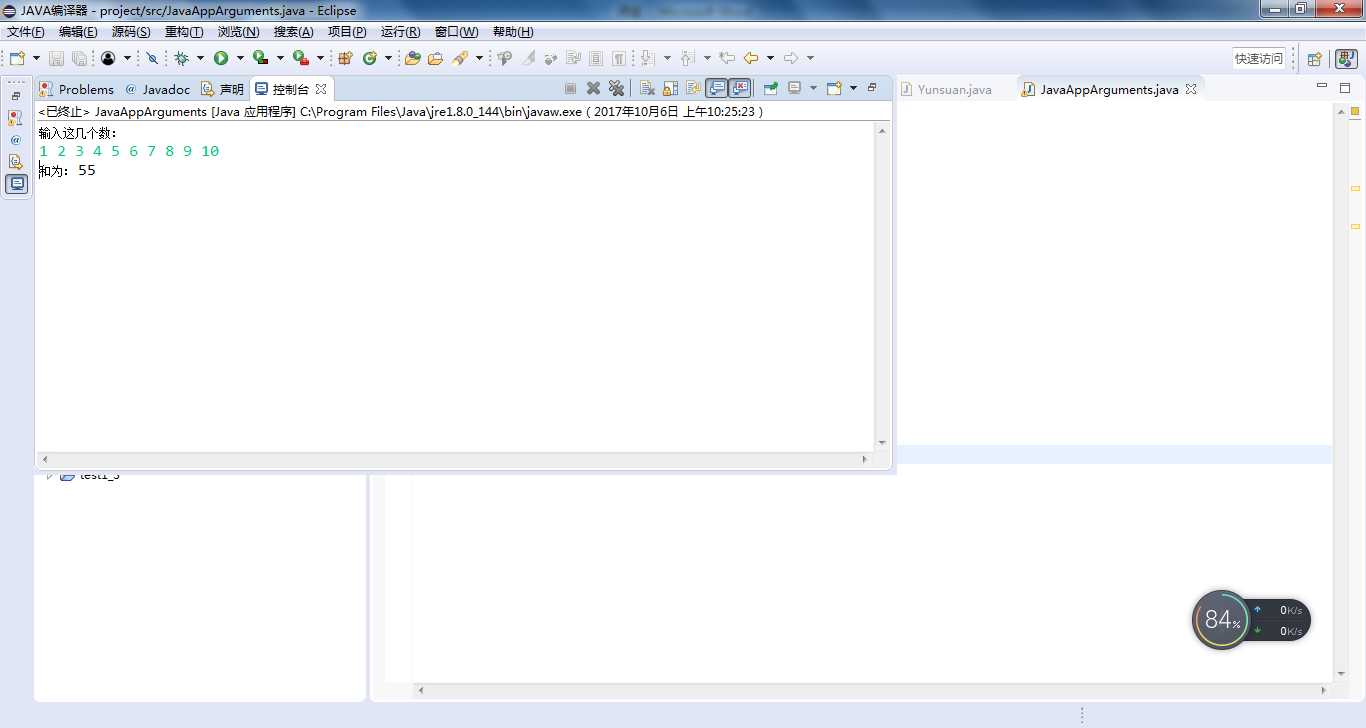Open the 编辑(E) menu

(78, 32)
